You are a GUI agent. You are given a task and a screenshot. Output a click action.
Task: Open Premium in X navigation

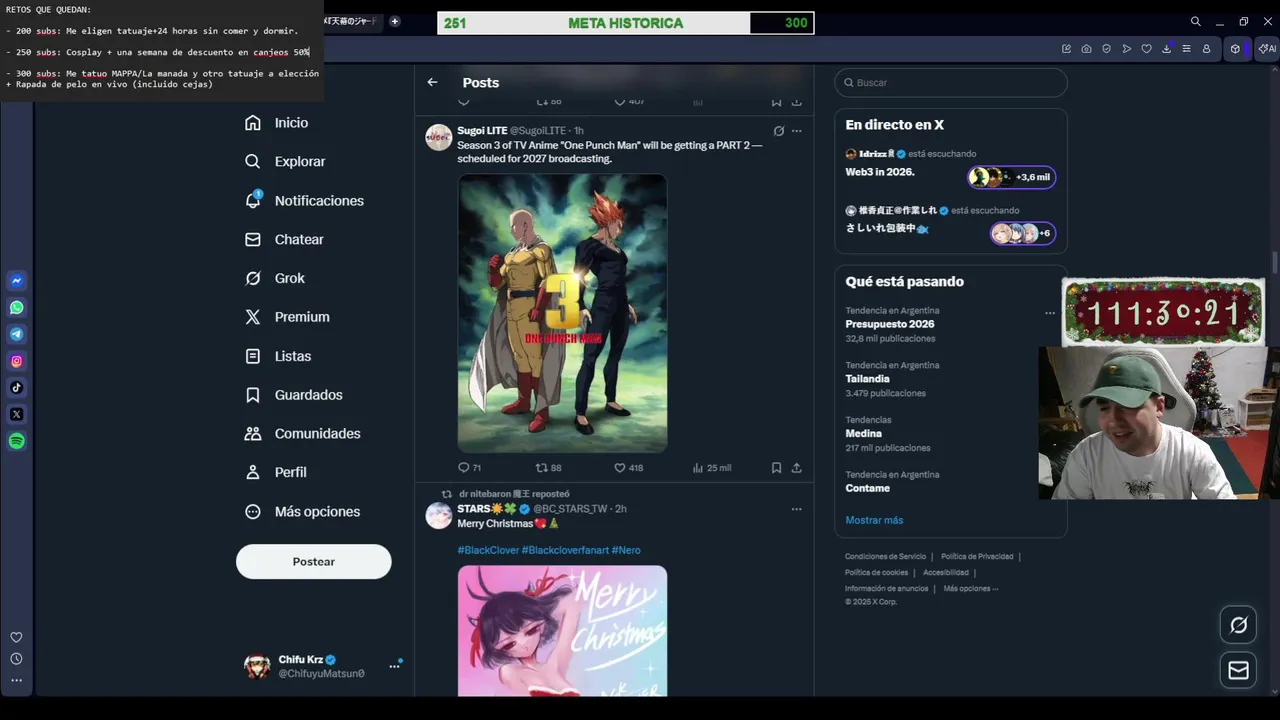coord(286,317)
